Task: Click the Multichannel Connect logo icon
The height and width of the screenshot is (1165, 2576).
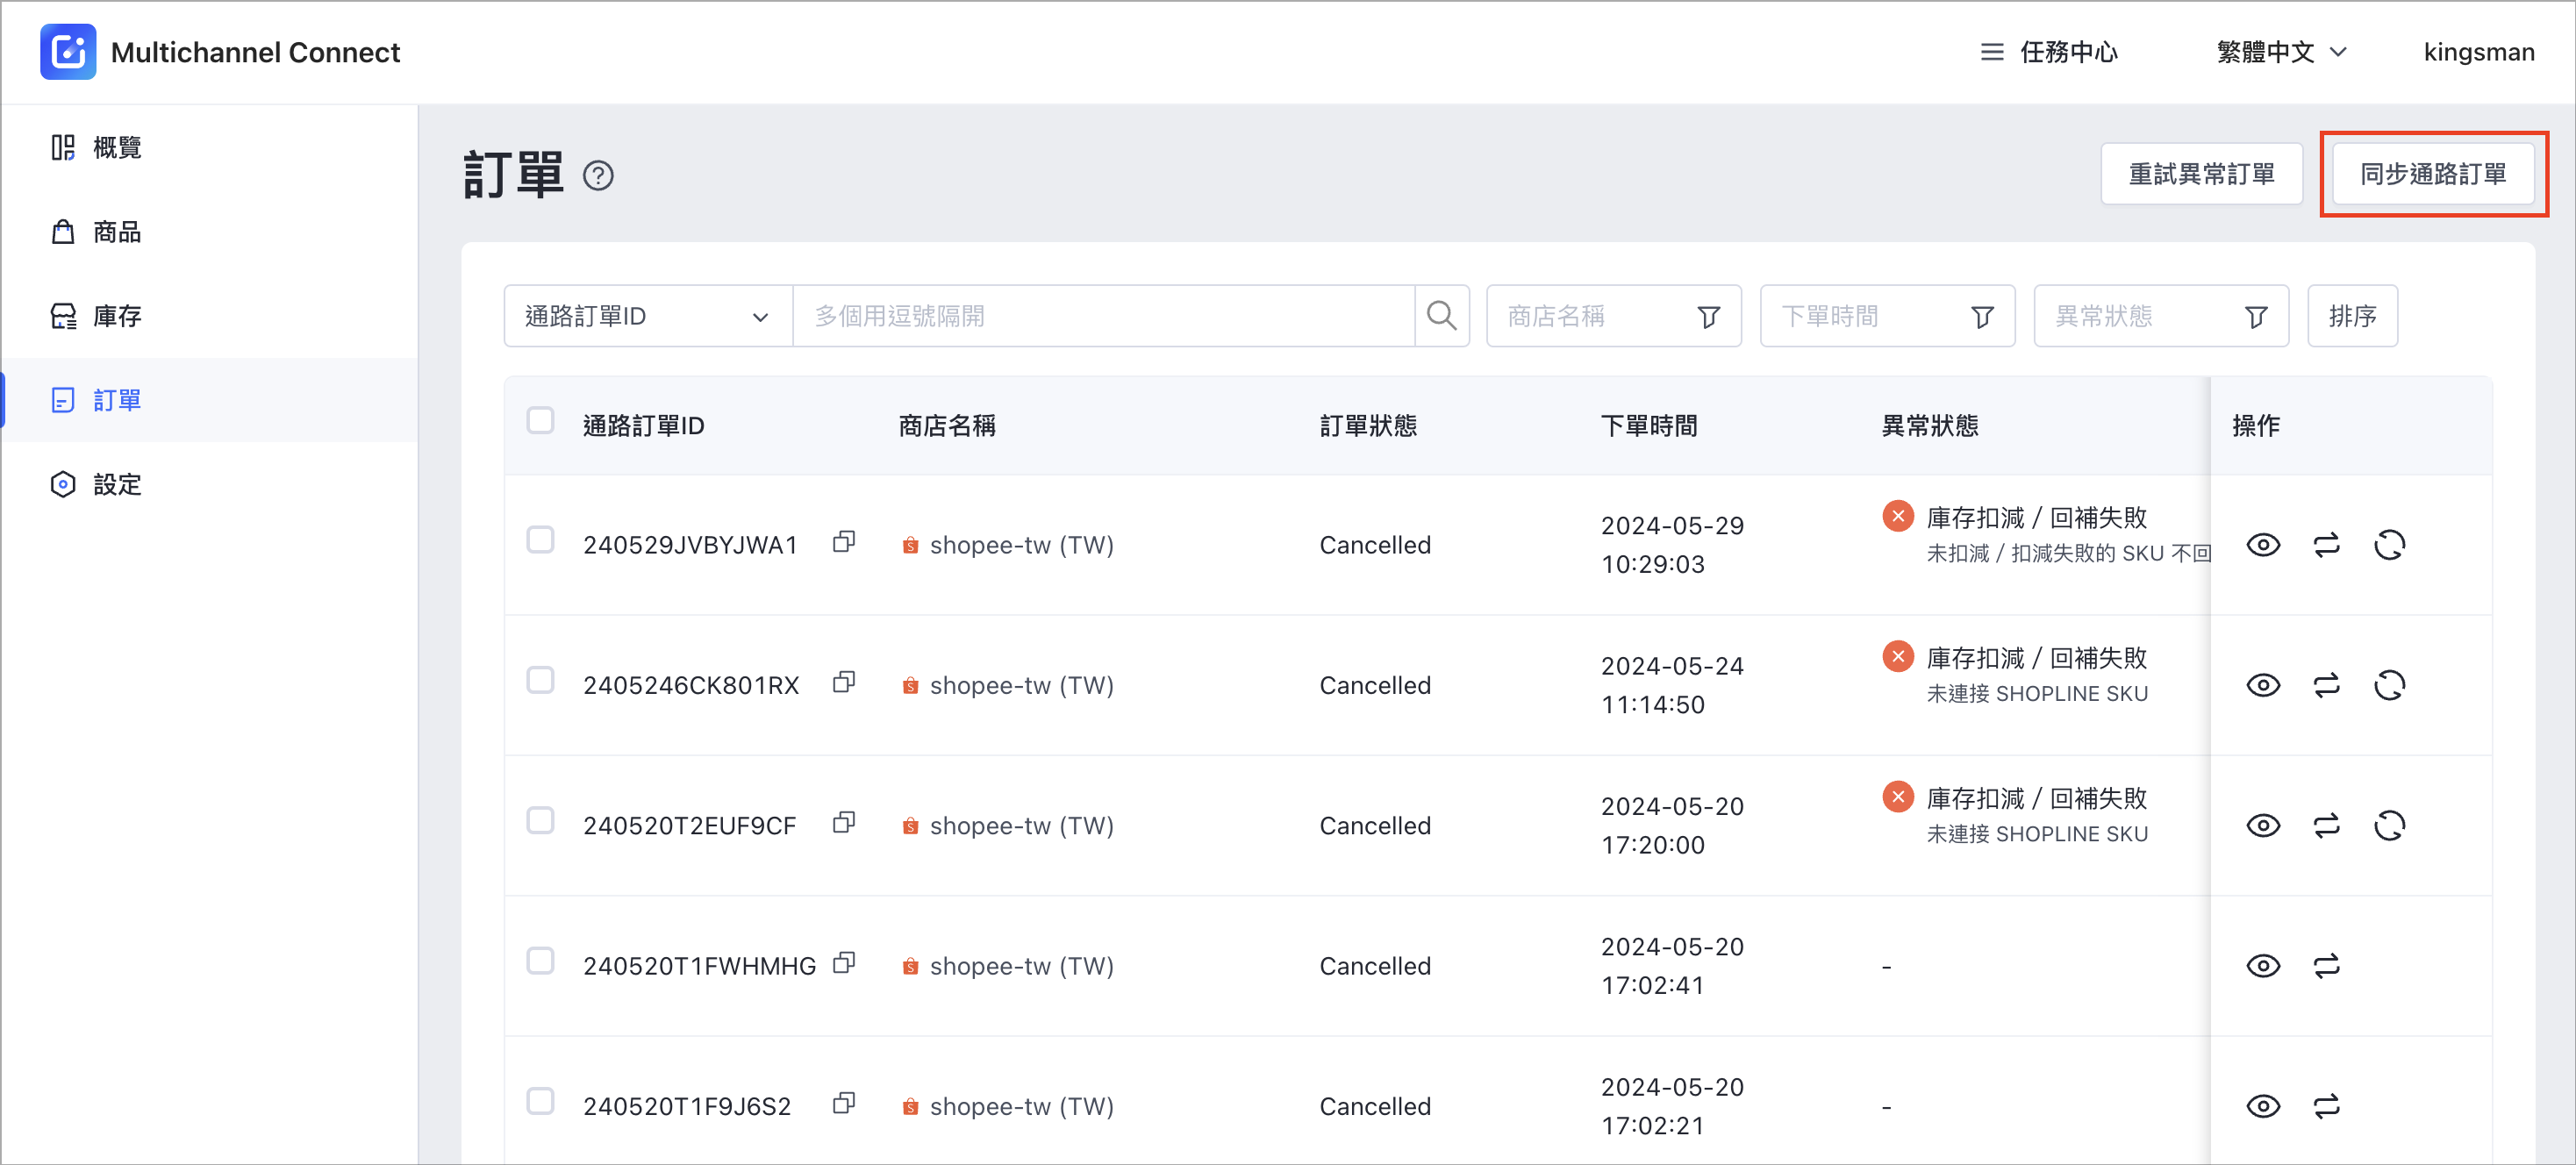Action: 68,52
